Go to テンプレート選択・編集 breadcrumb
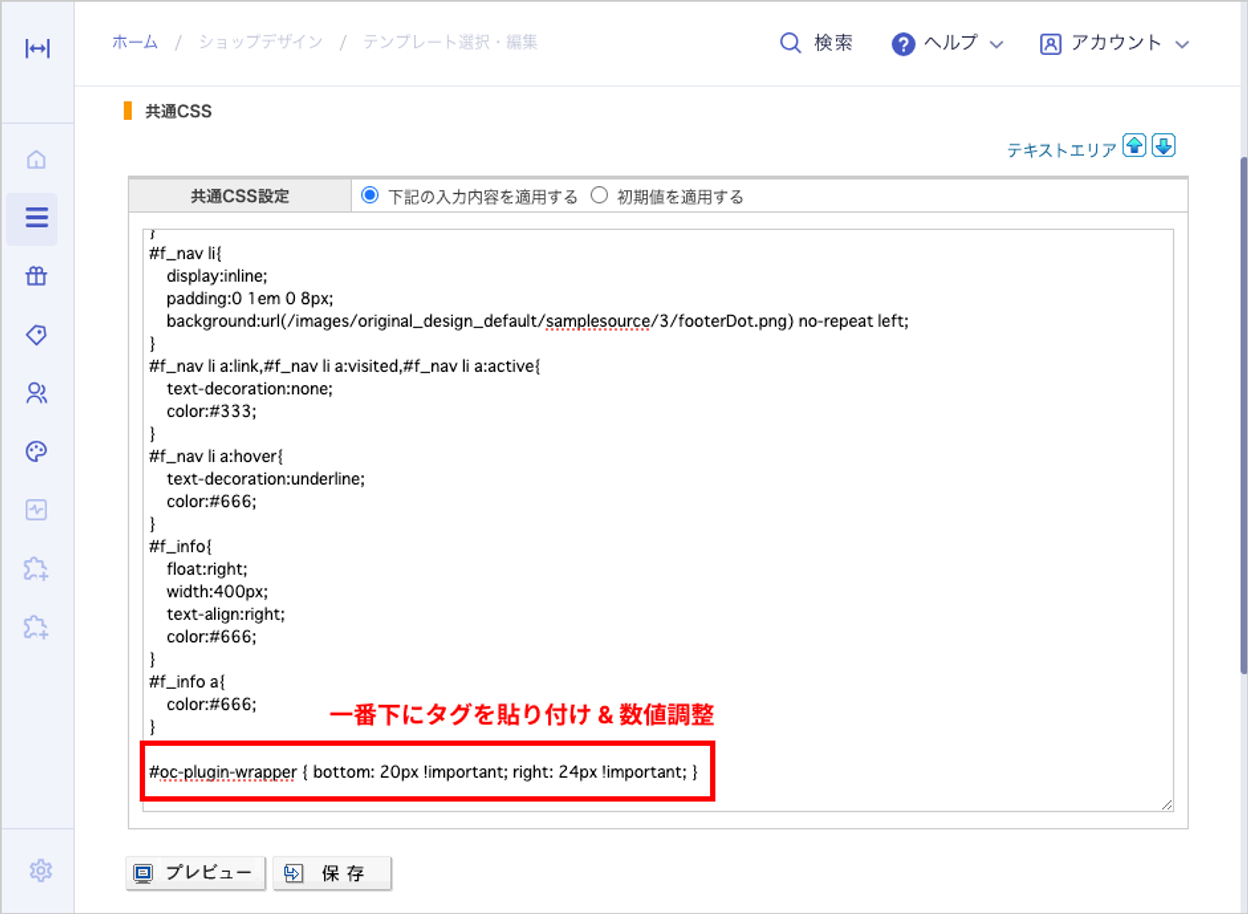Screen dimensions: 1248x914 [450, 42]
